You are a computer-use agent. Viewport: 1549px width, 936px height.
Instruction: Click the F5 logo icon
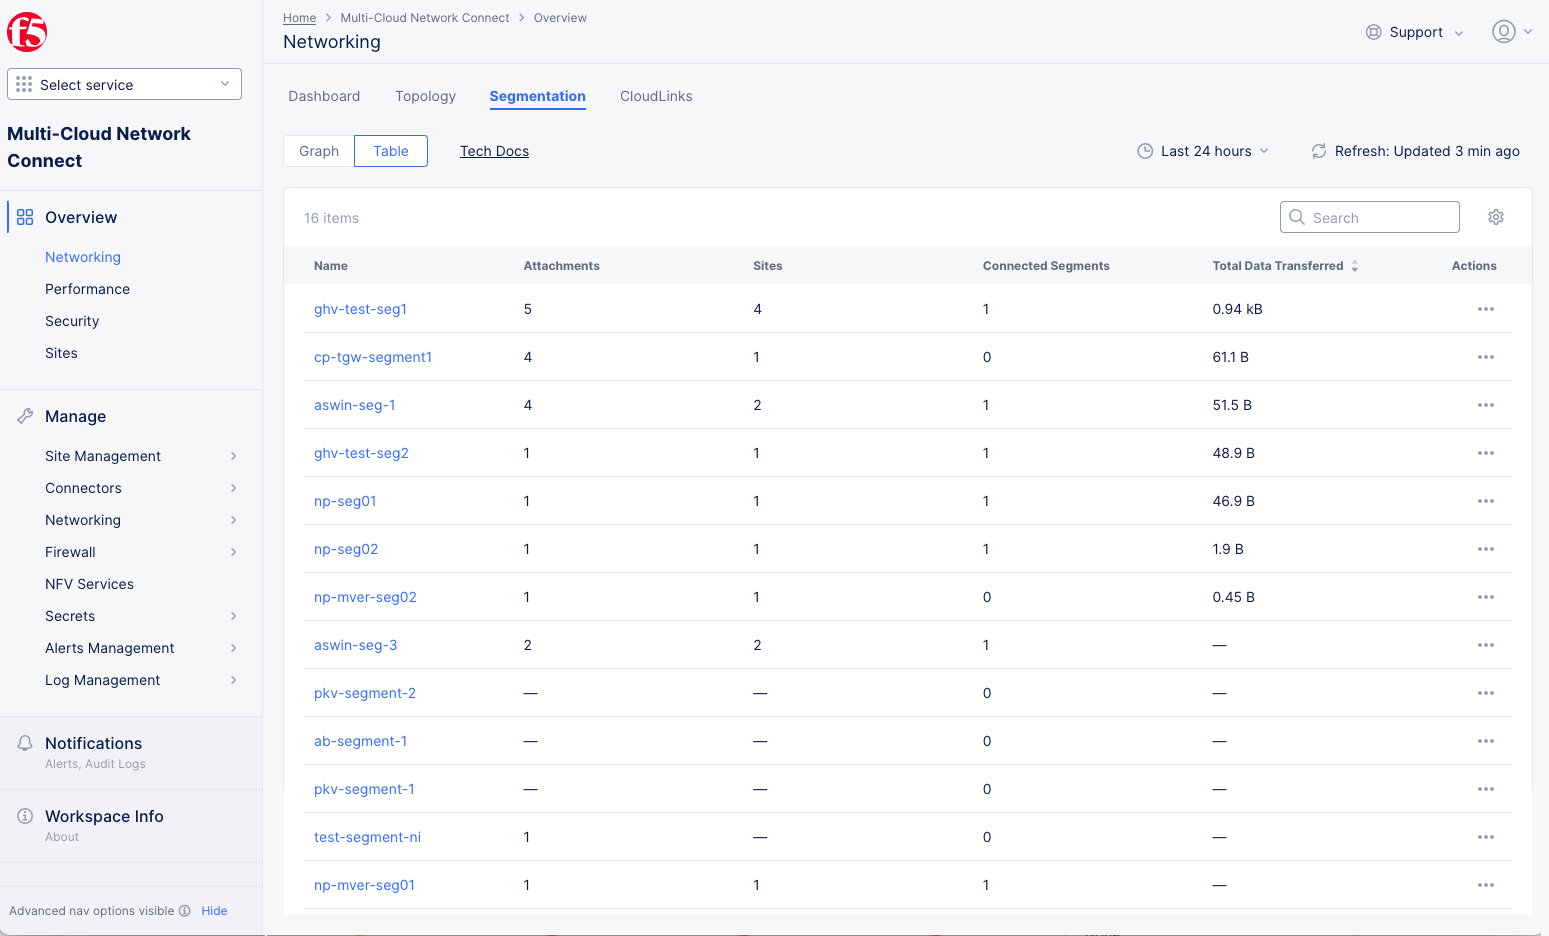click(27, 32)
